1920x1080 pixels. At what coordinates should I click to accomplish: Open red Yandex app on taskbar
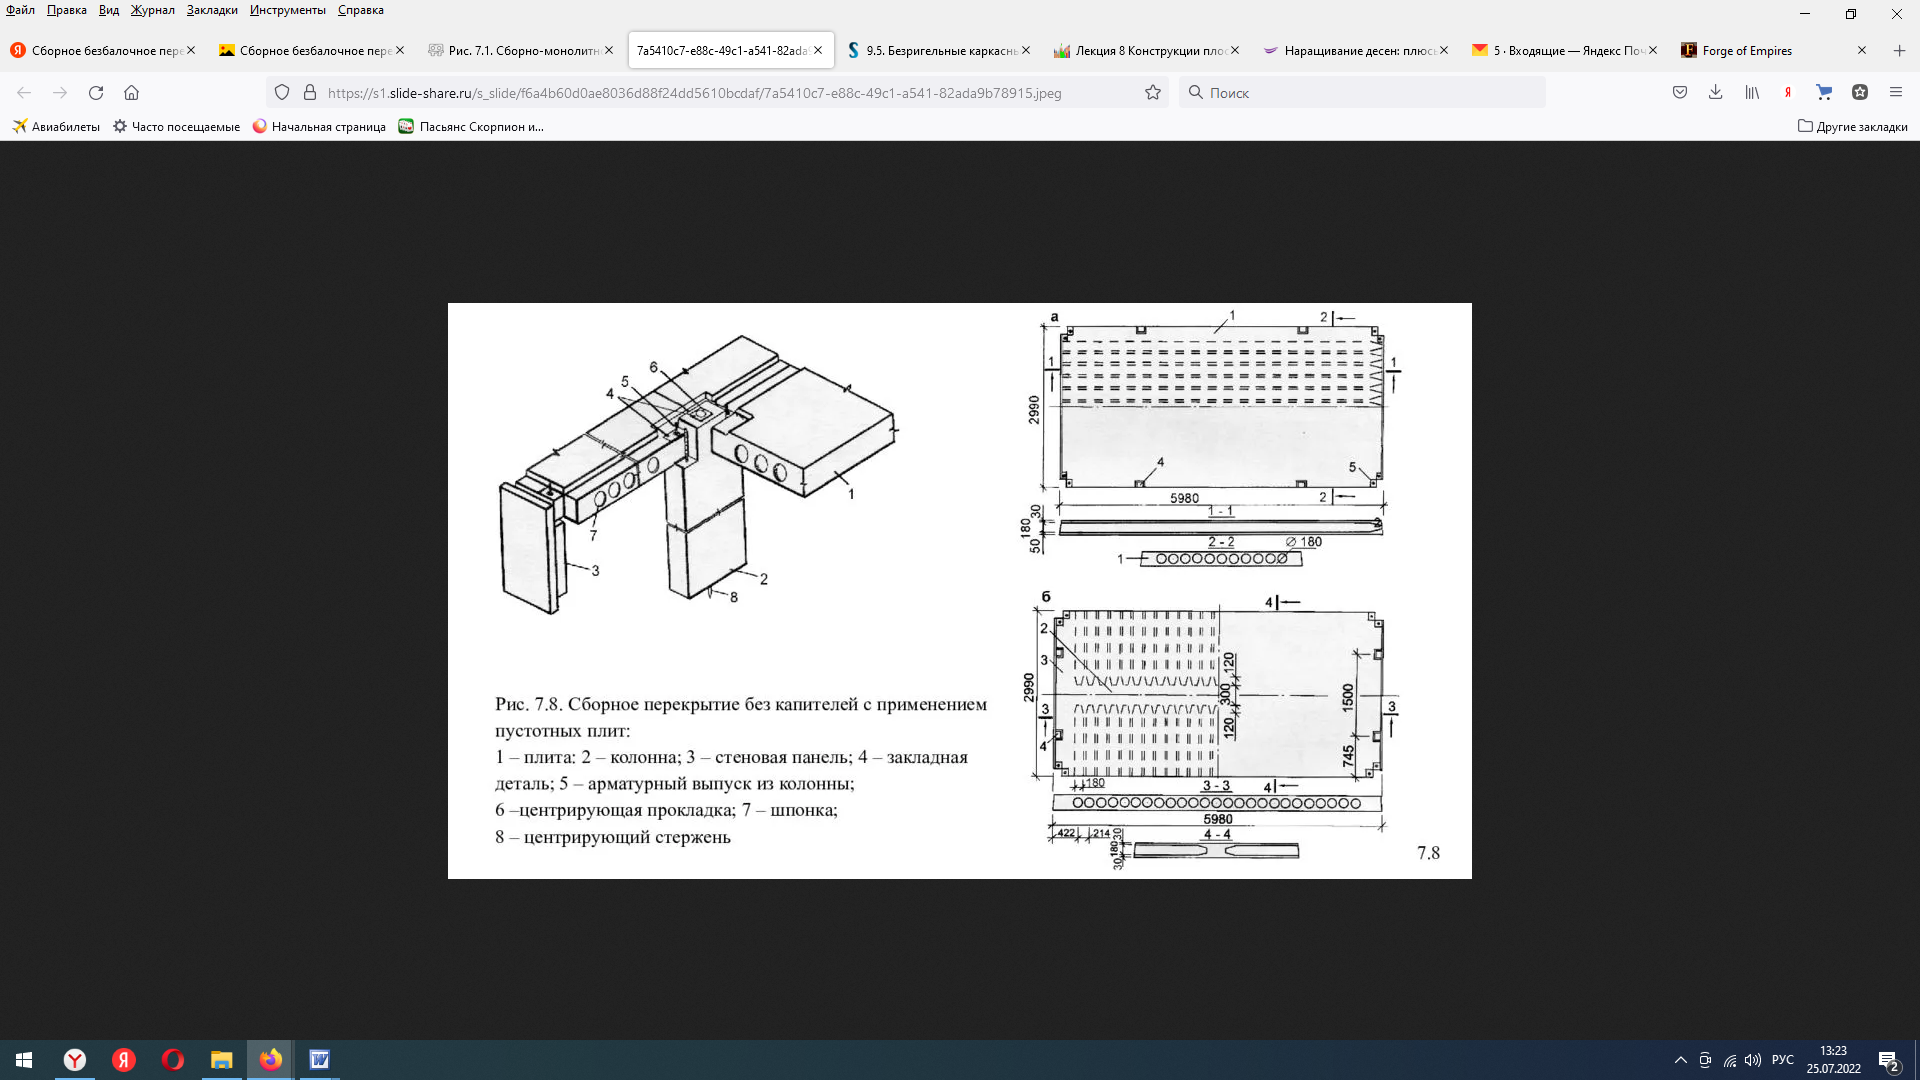(124, 1060)
